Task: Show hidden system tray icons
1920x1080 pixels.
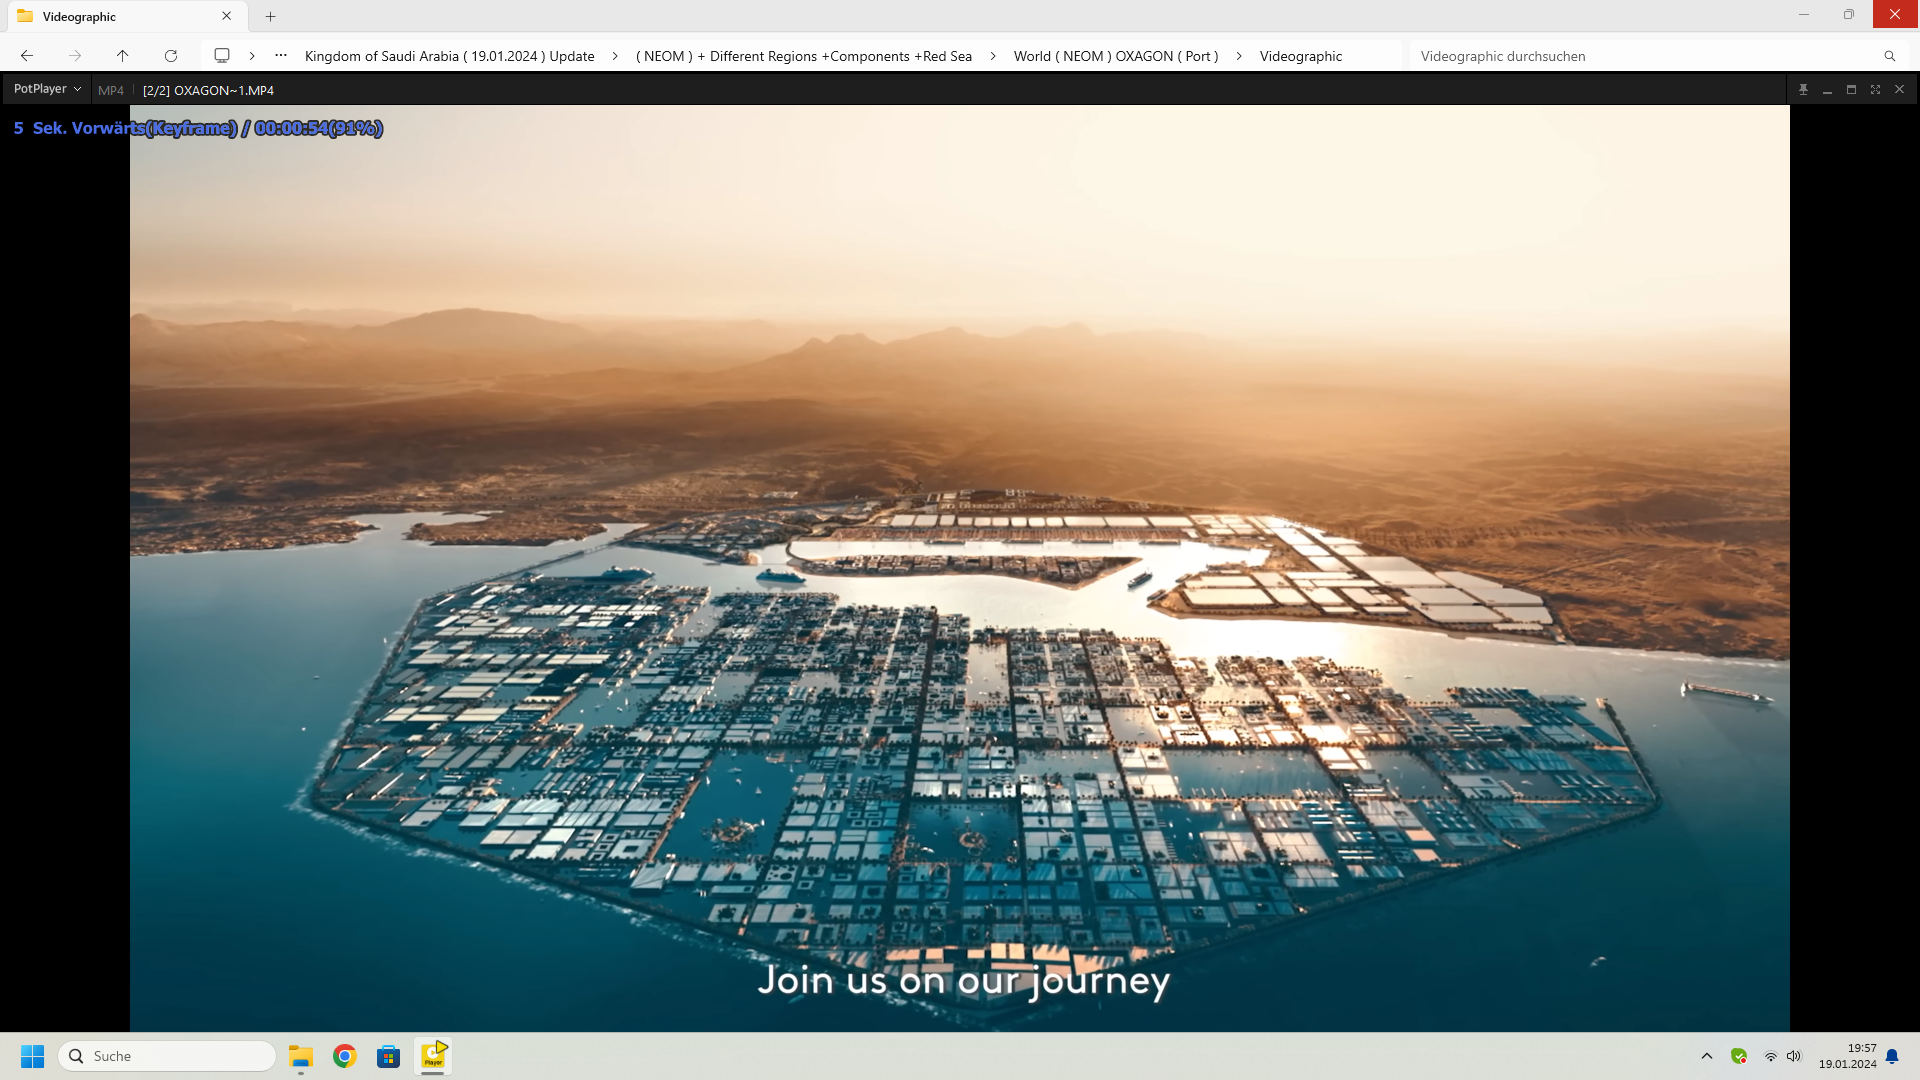Action: (1707, 1056)
